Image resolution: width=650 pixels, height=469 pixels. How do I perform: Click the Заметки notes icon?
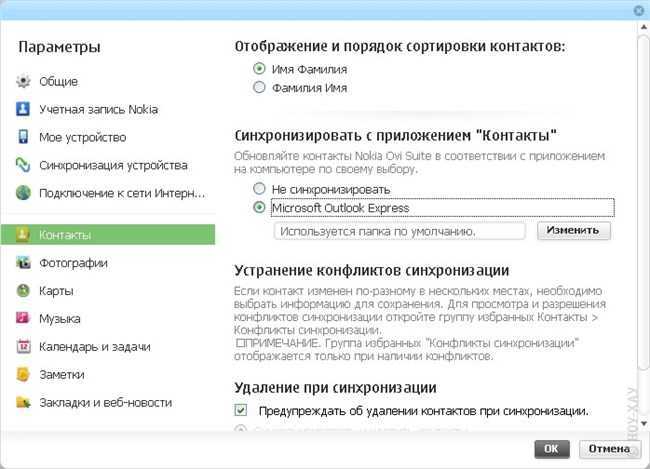23,374
